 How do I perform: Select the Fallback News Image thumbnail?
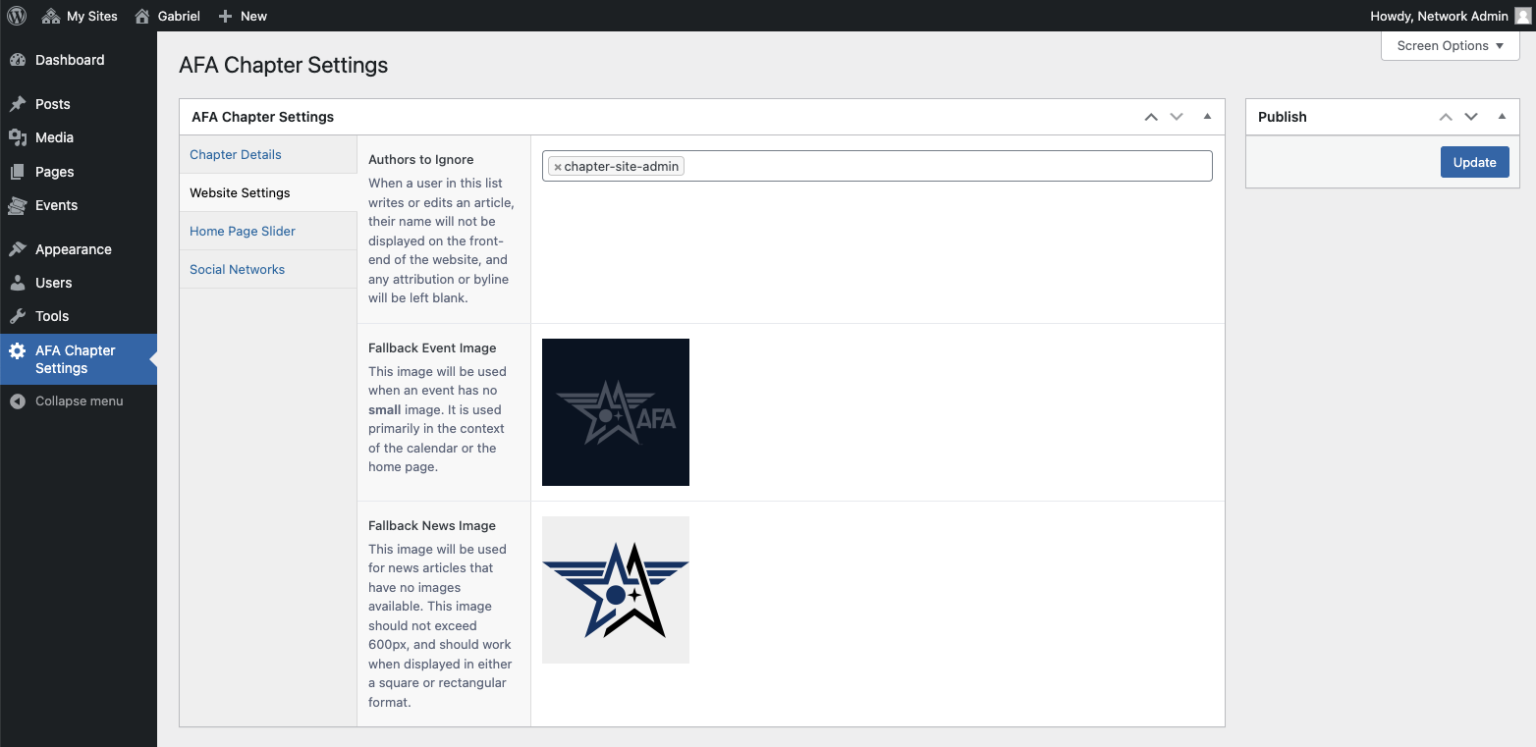[x=615, y=590]
